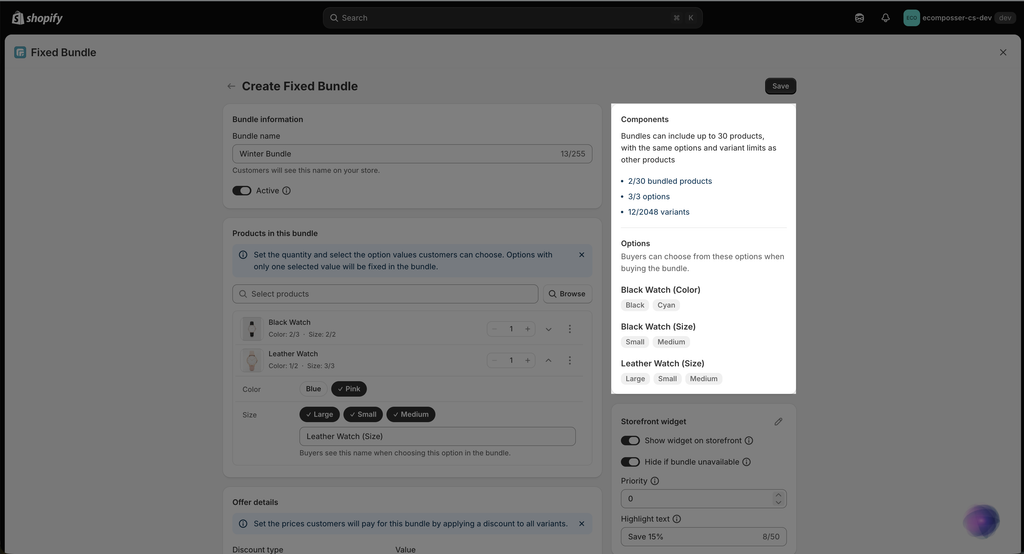
Task: Click the Priority number field
Action: click(703, 498)
